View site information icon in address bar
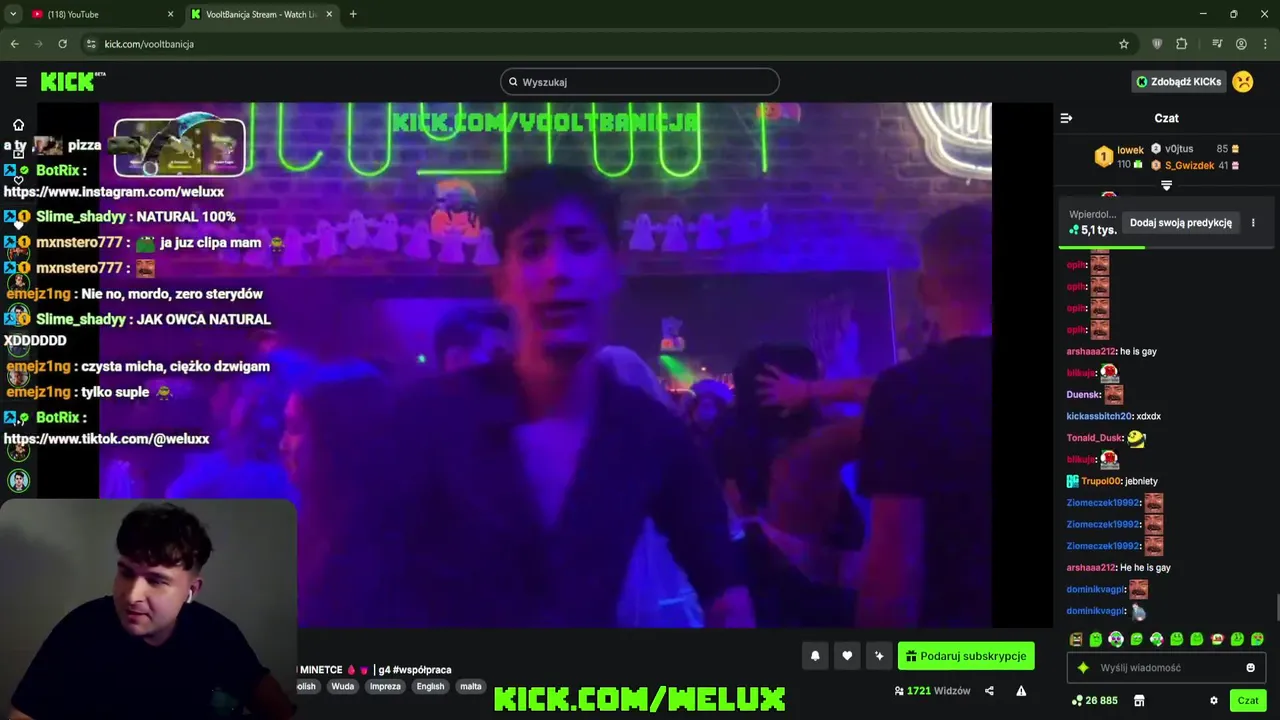 (91, 44)
